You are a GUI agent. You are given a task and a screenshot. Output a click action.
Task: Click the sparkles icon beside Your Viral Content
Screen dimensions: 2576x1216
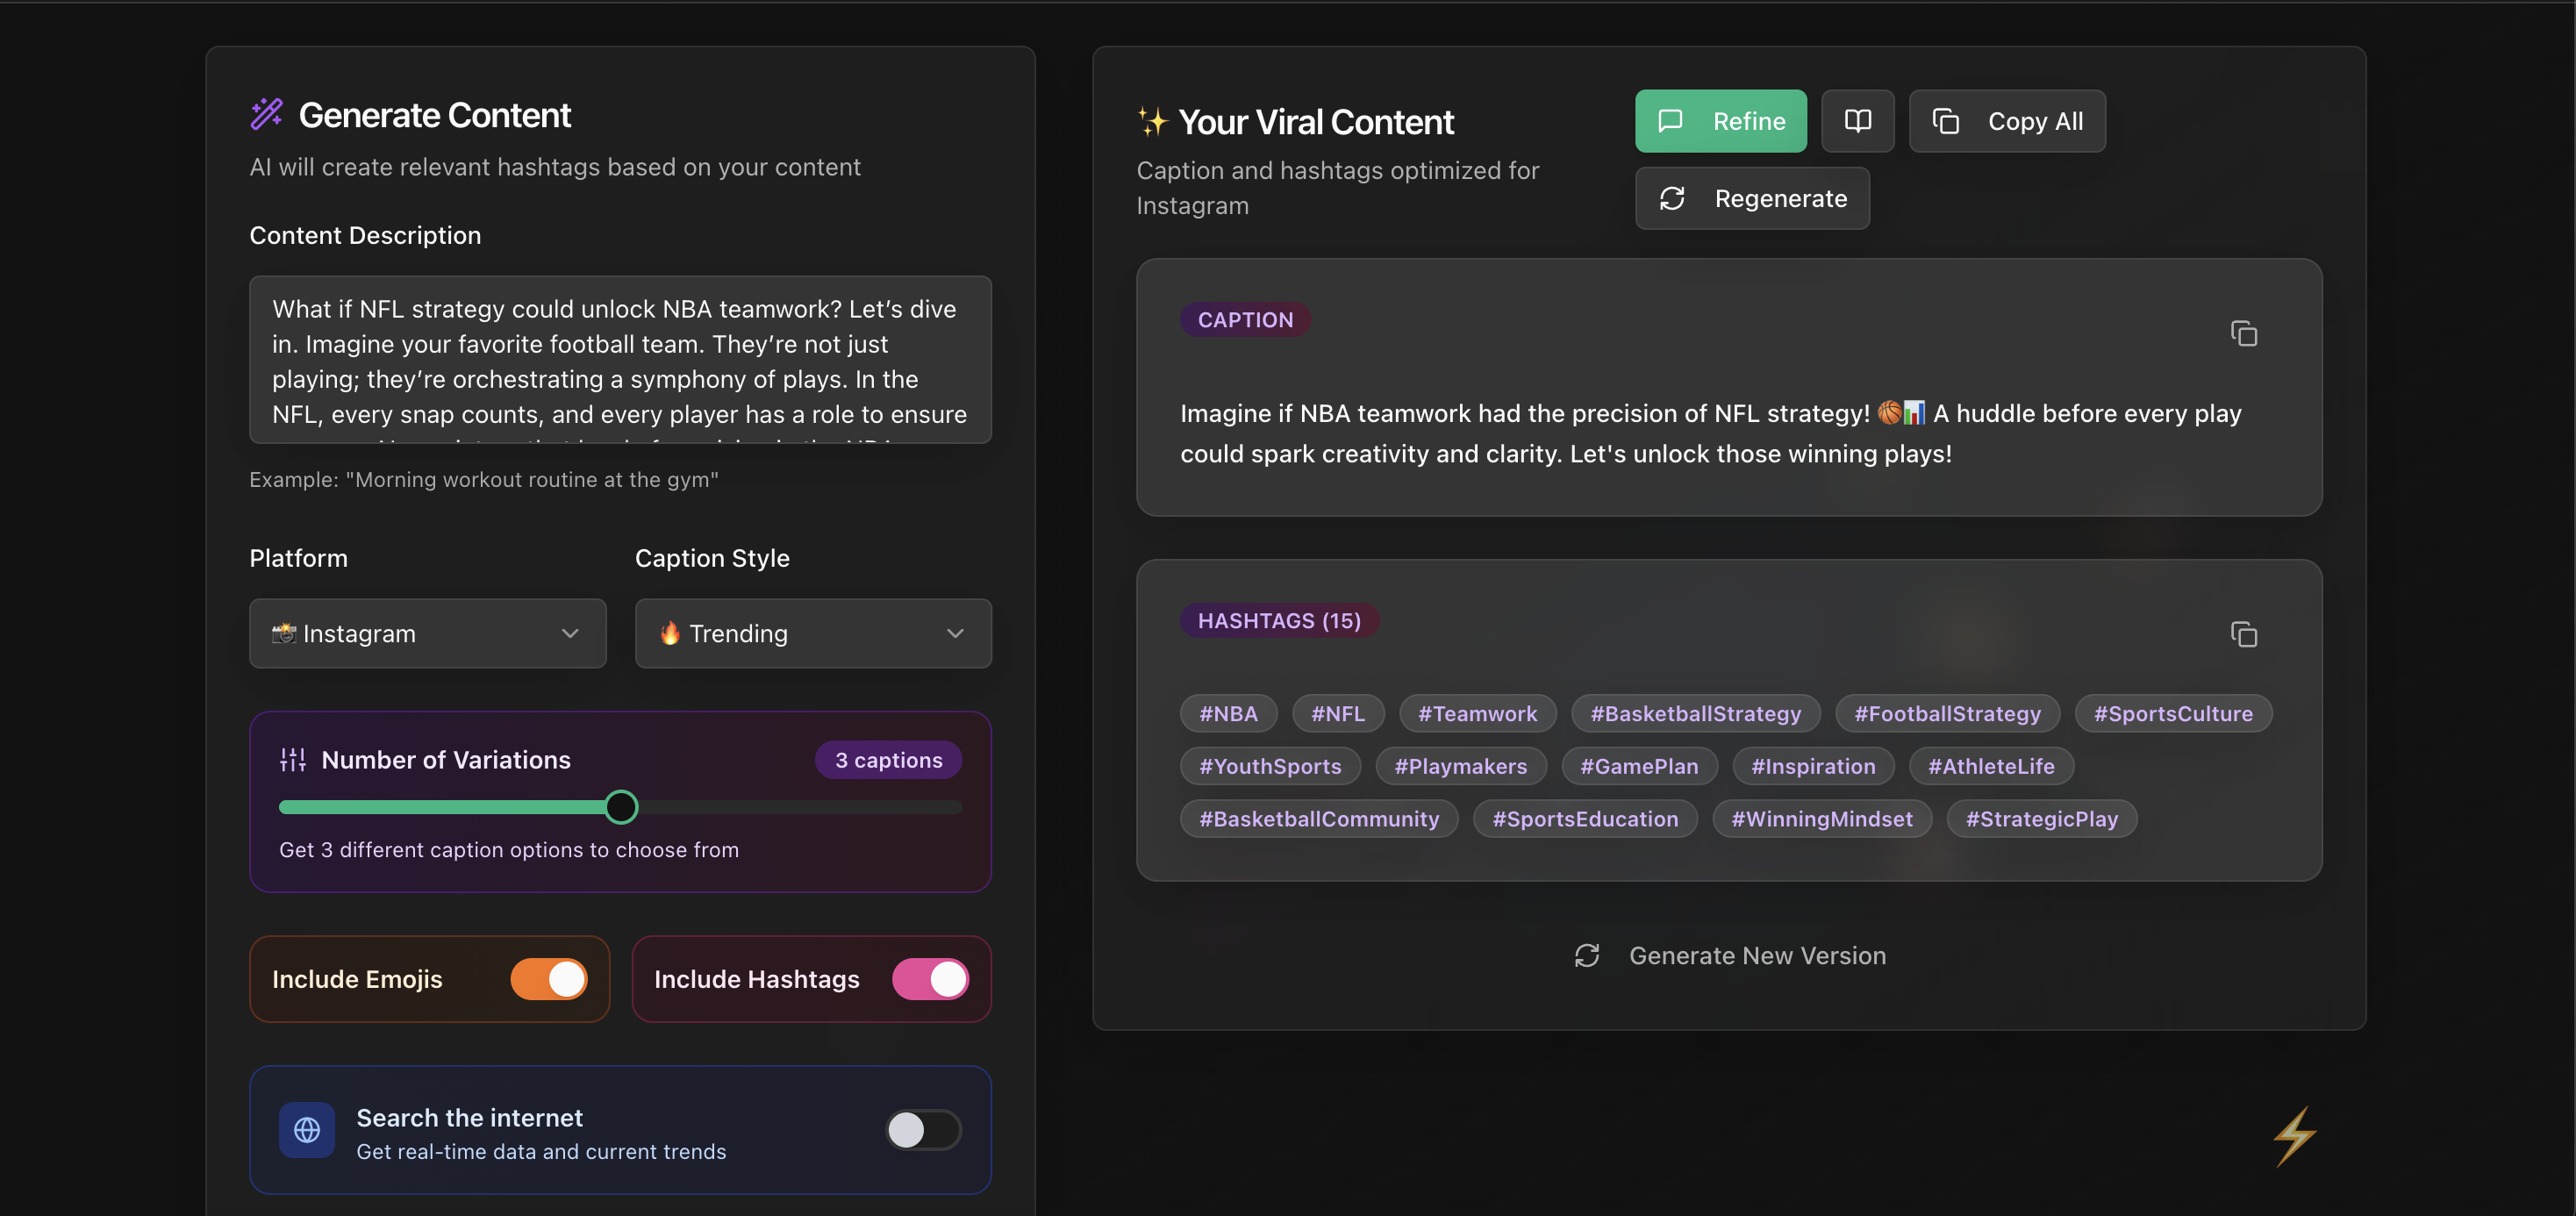click(1152, 122)
